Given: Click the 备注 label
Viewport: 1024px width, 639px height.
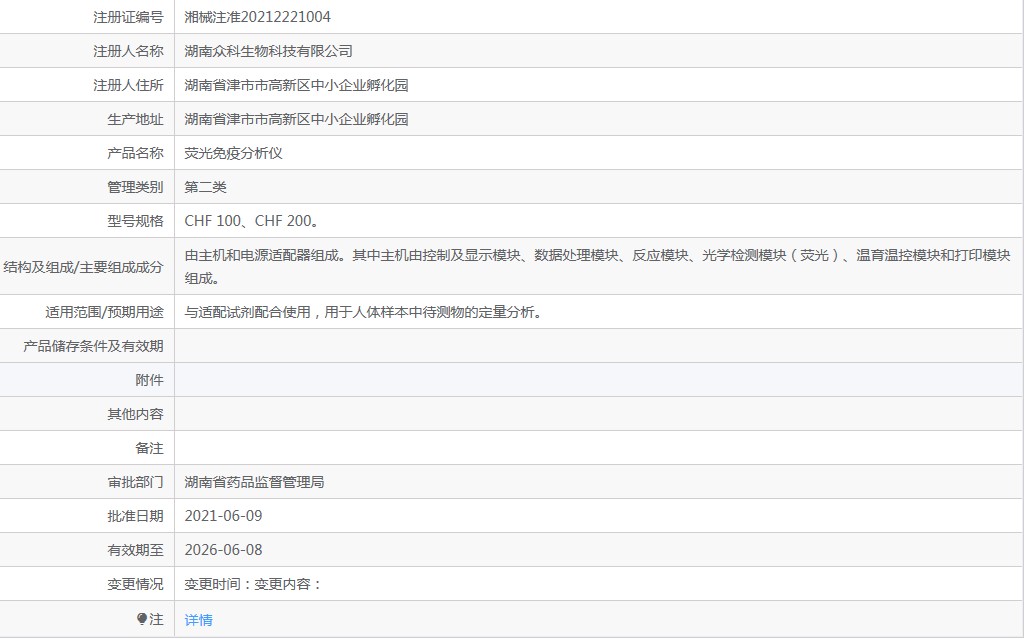Looking at the screenshot, I should point(150,448).
